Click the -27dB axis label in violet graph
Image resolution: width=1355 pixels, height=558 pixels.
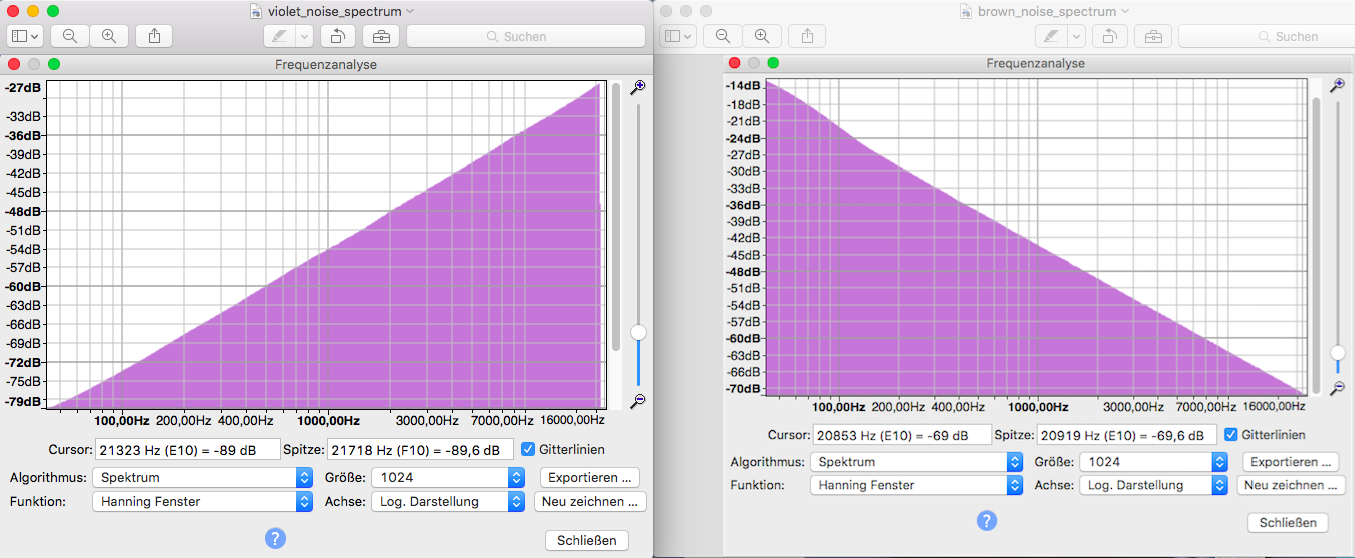pos(23,87)
